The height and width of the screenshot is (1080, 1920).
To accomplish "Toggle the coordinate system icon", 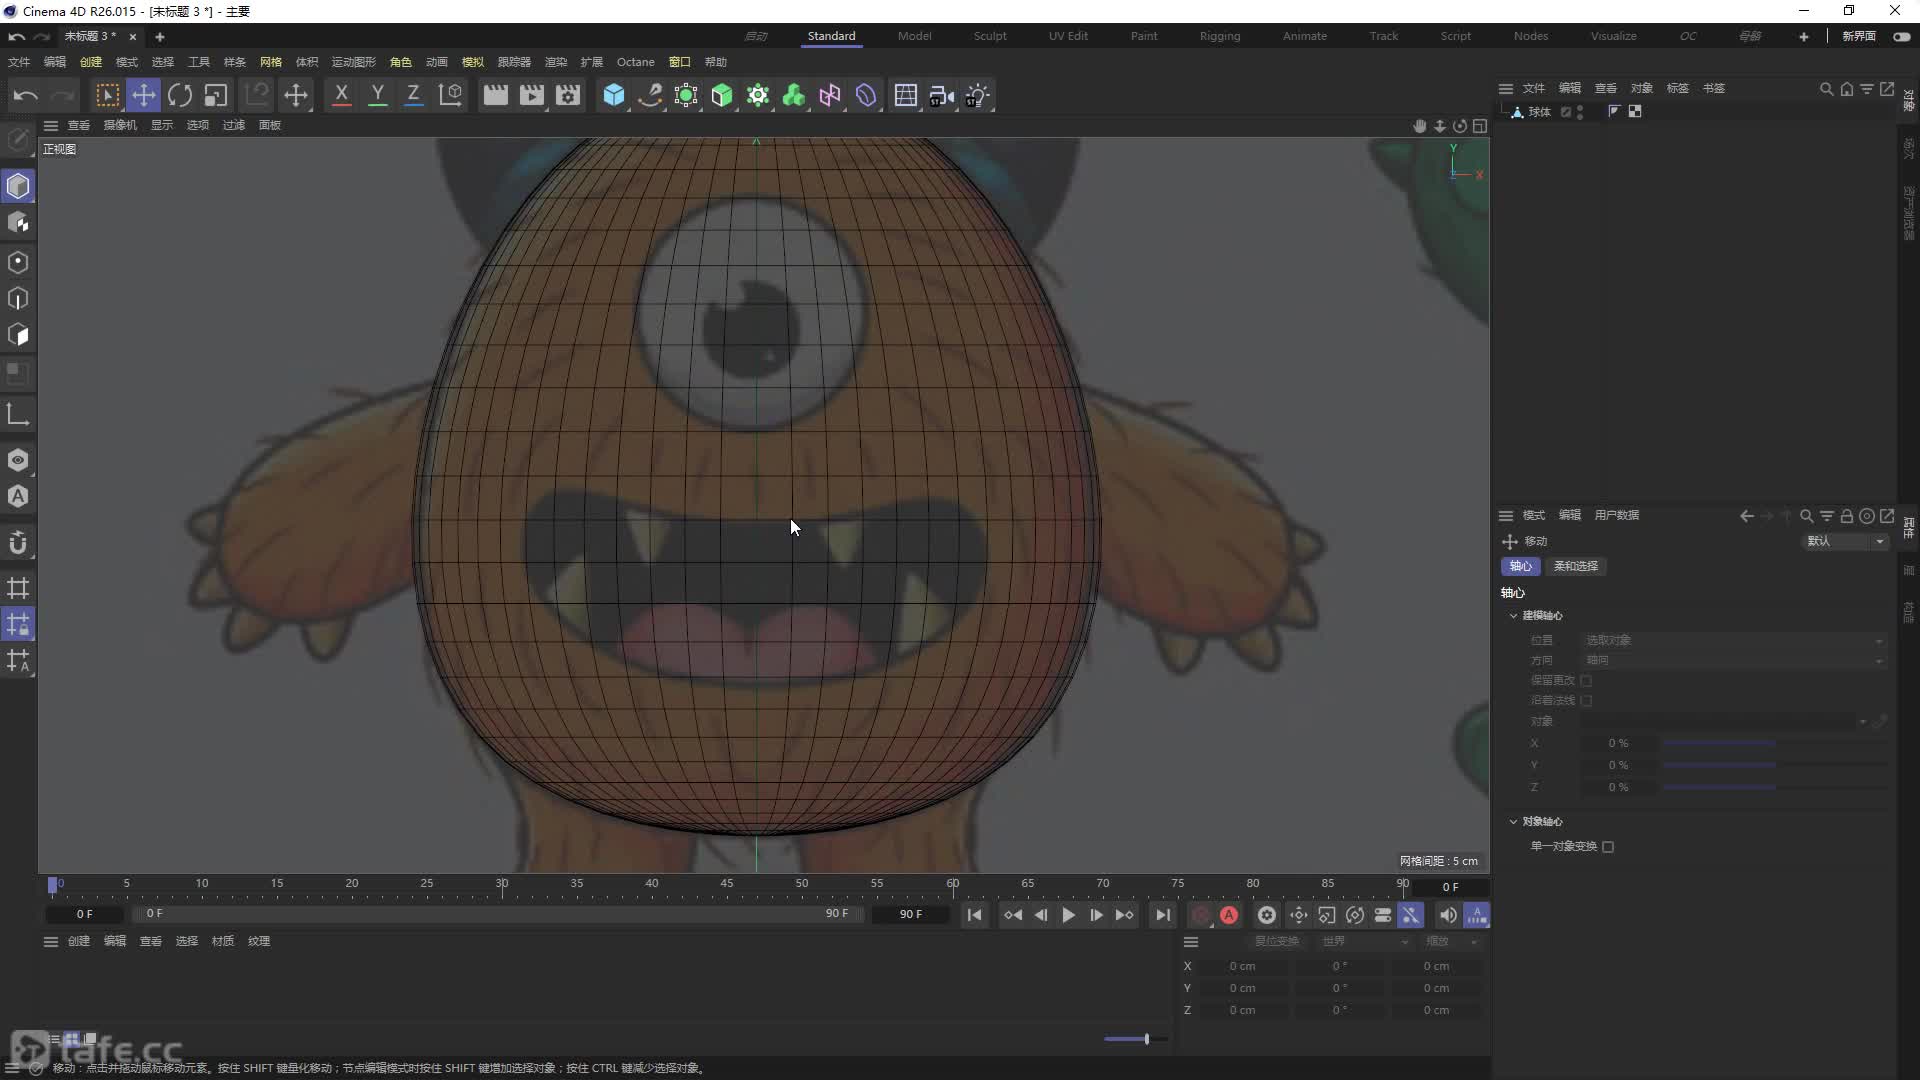I will coord(451,95).
